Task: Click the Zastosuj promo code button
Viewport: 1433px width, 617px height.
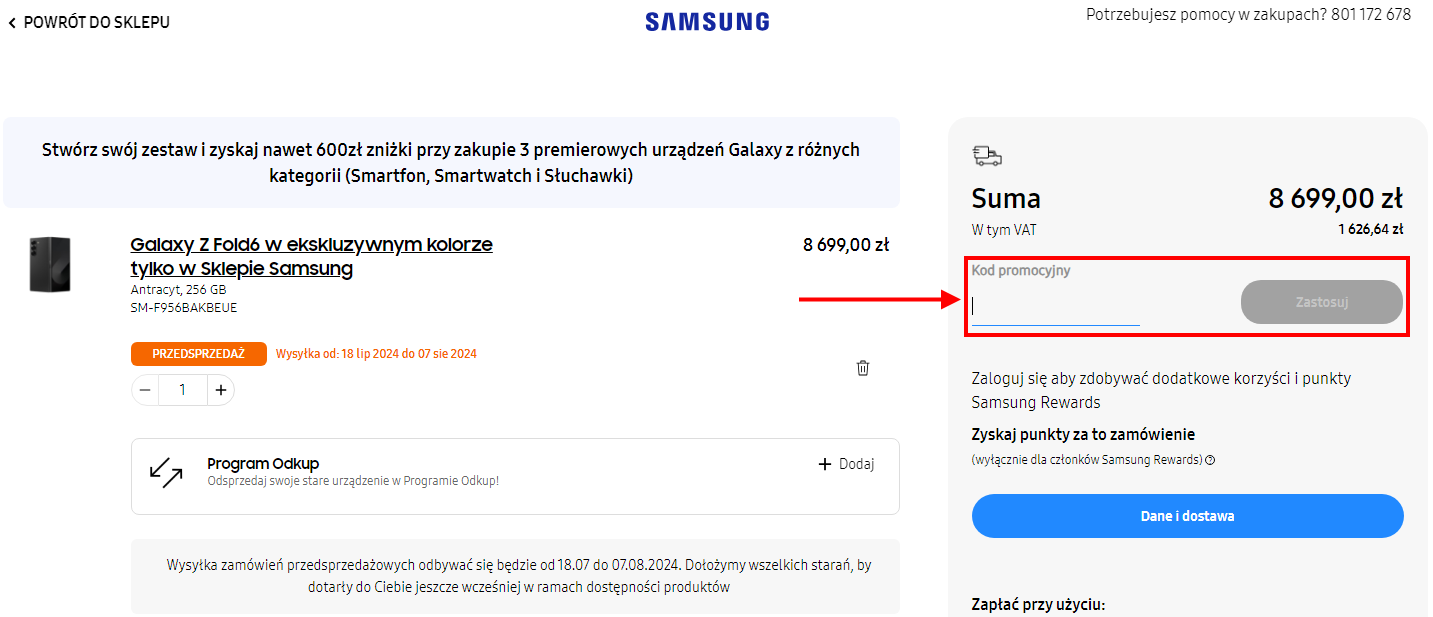Action: point(1322,302)
